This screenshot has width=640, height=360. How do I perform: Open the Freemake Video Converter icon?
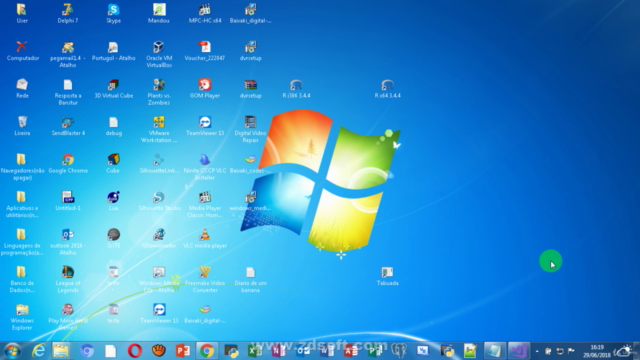(x=205, y=279)
